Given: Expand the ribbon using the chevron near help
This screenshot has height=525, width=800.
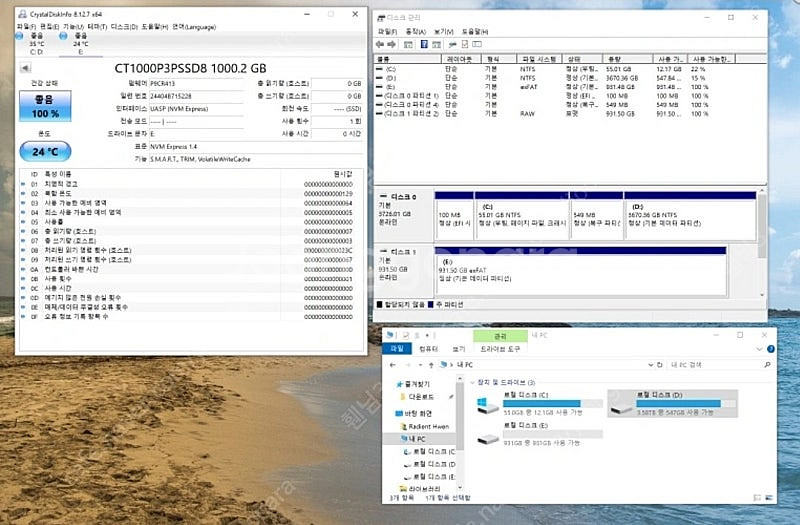Looking at the screenshot, I should coord(759,349).
